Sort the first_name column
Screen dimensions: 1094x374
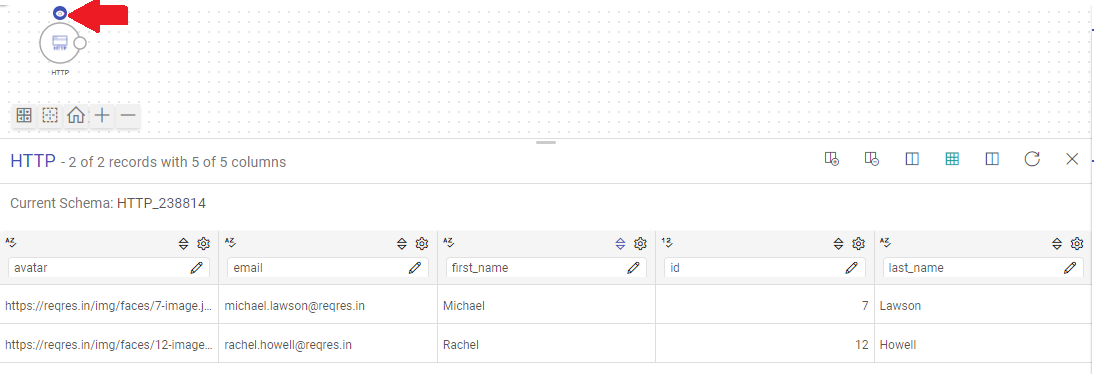[620, 244]
